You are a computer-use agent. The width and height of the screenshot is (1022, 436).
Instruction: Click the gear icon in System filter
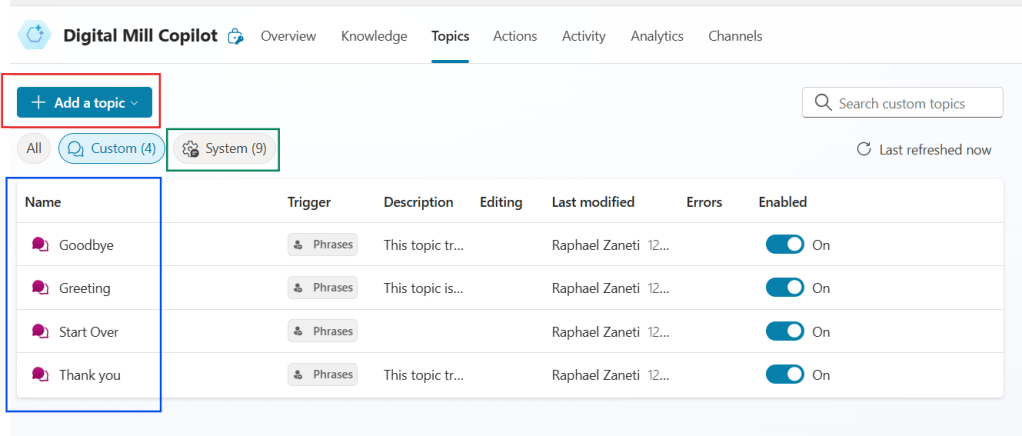[190, 149]
